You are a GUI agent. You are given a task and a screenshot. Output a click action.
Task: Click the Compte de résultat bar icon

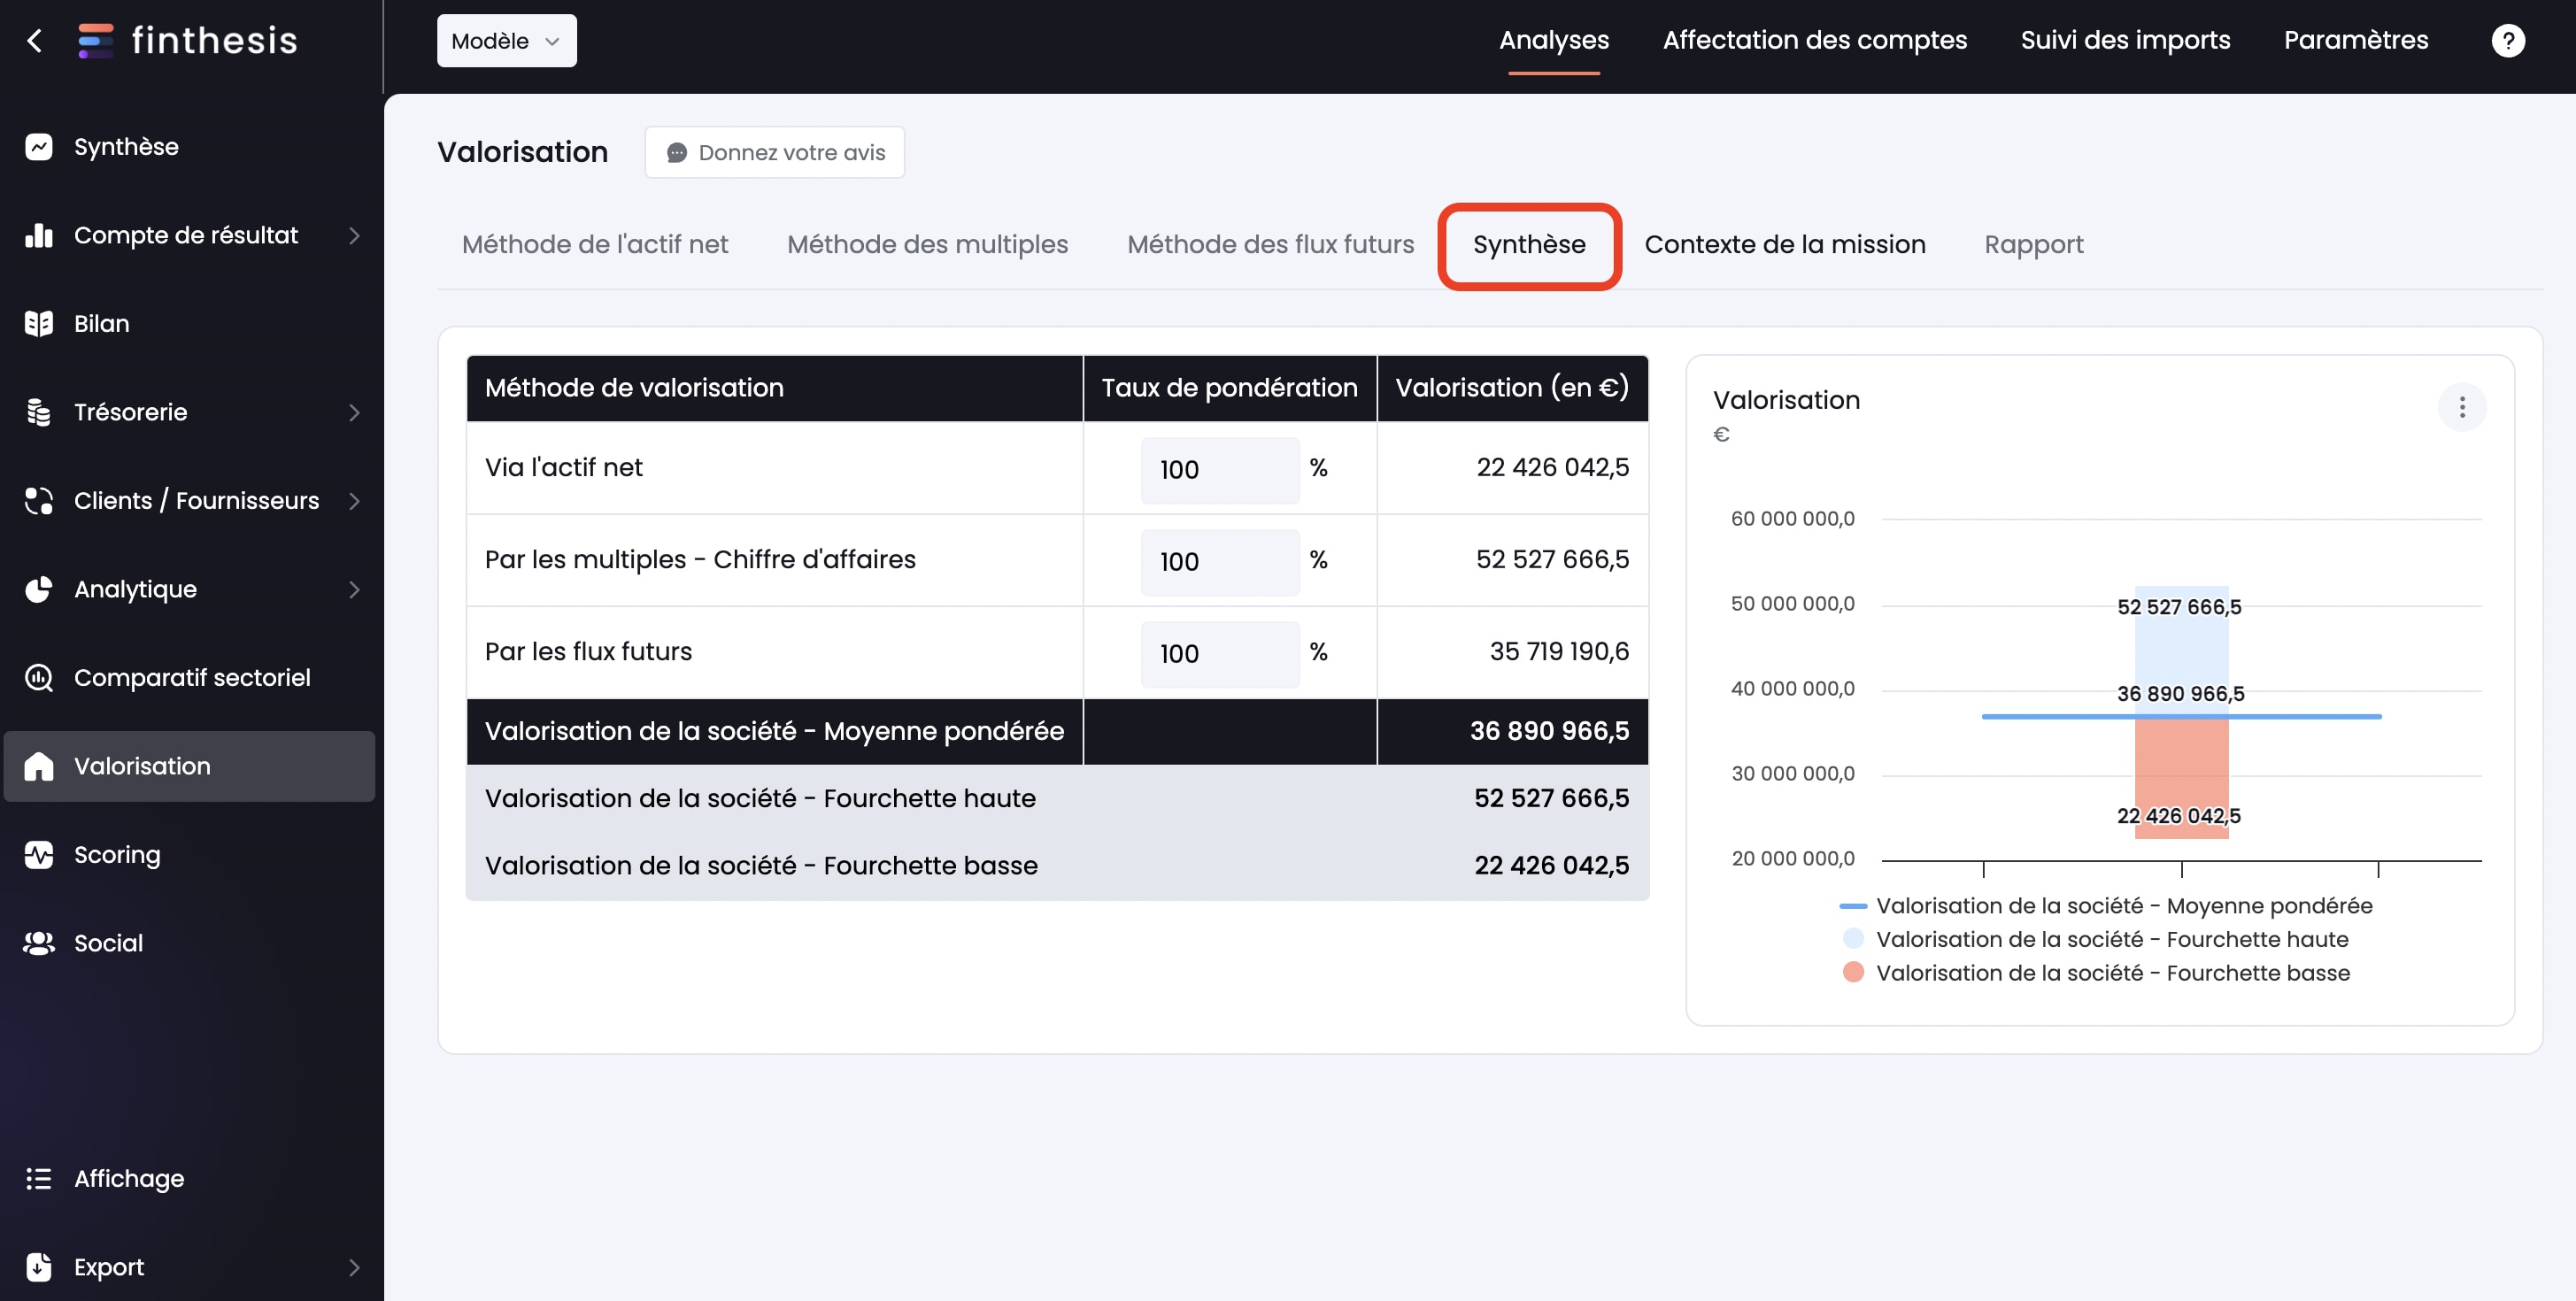click(39, 235)
